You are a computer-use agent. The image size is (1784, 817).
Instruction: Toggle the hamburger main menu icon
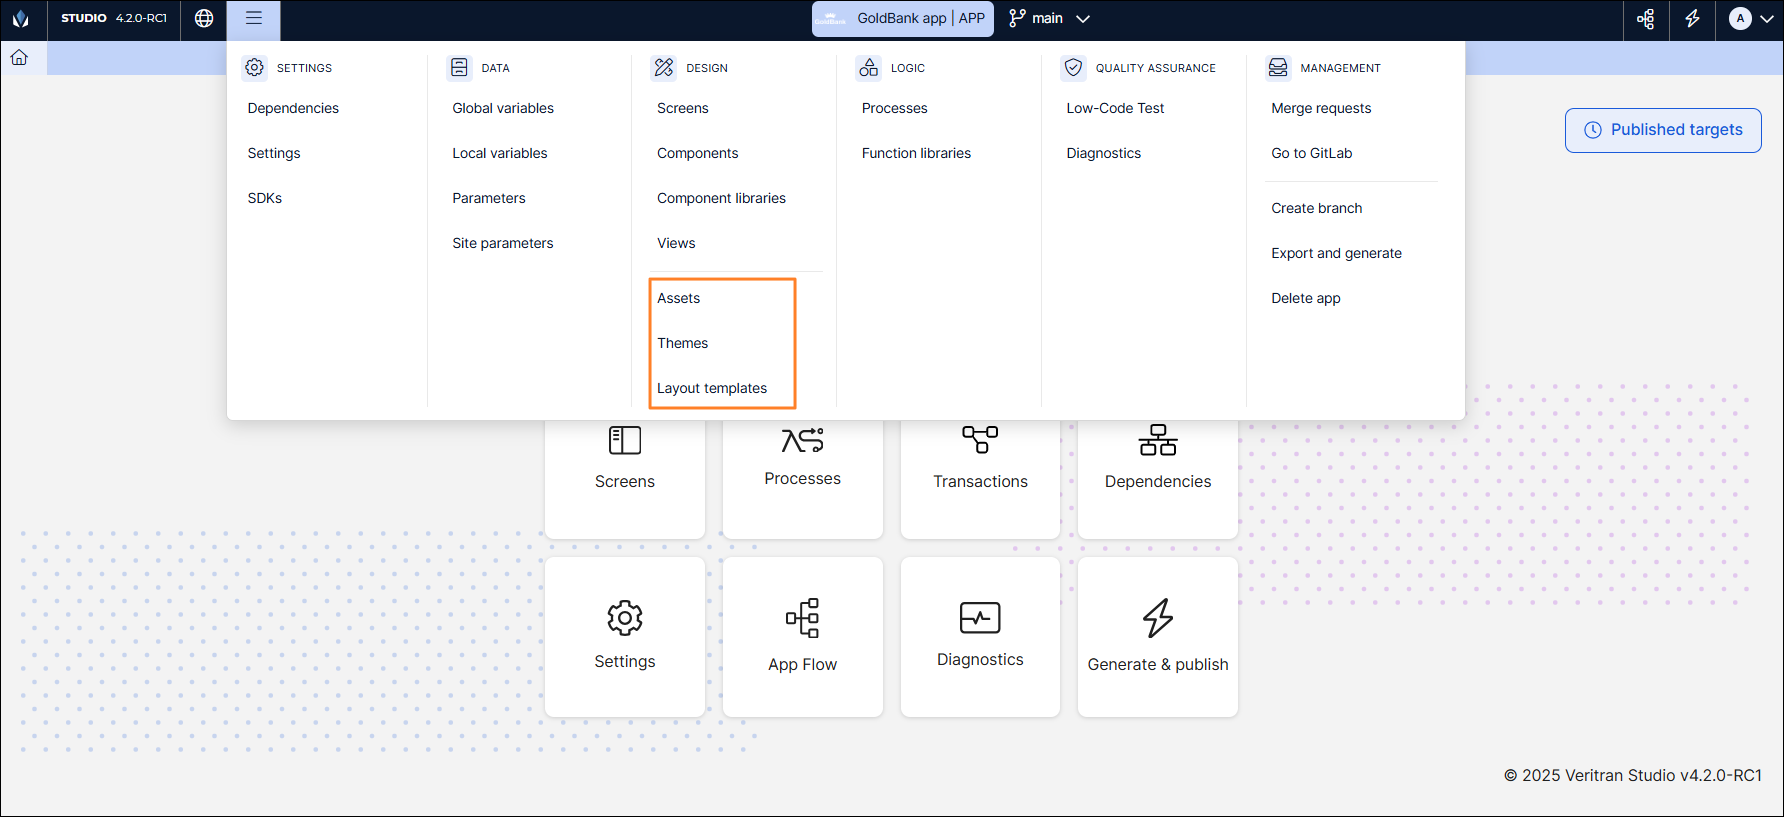tap(254, 19)
